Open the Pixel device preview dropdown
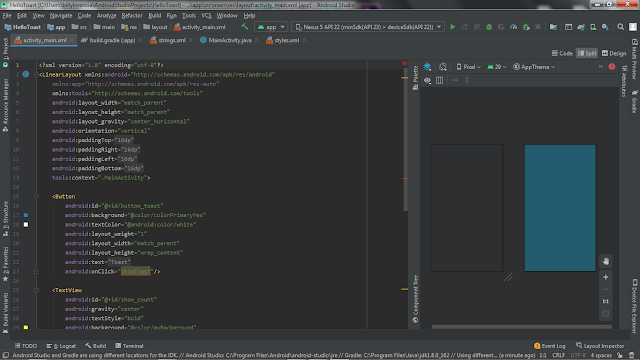Image resolution: width=640 pixels, height=360 pixels. 469,67
